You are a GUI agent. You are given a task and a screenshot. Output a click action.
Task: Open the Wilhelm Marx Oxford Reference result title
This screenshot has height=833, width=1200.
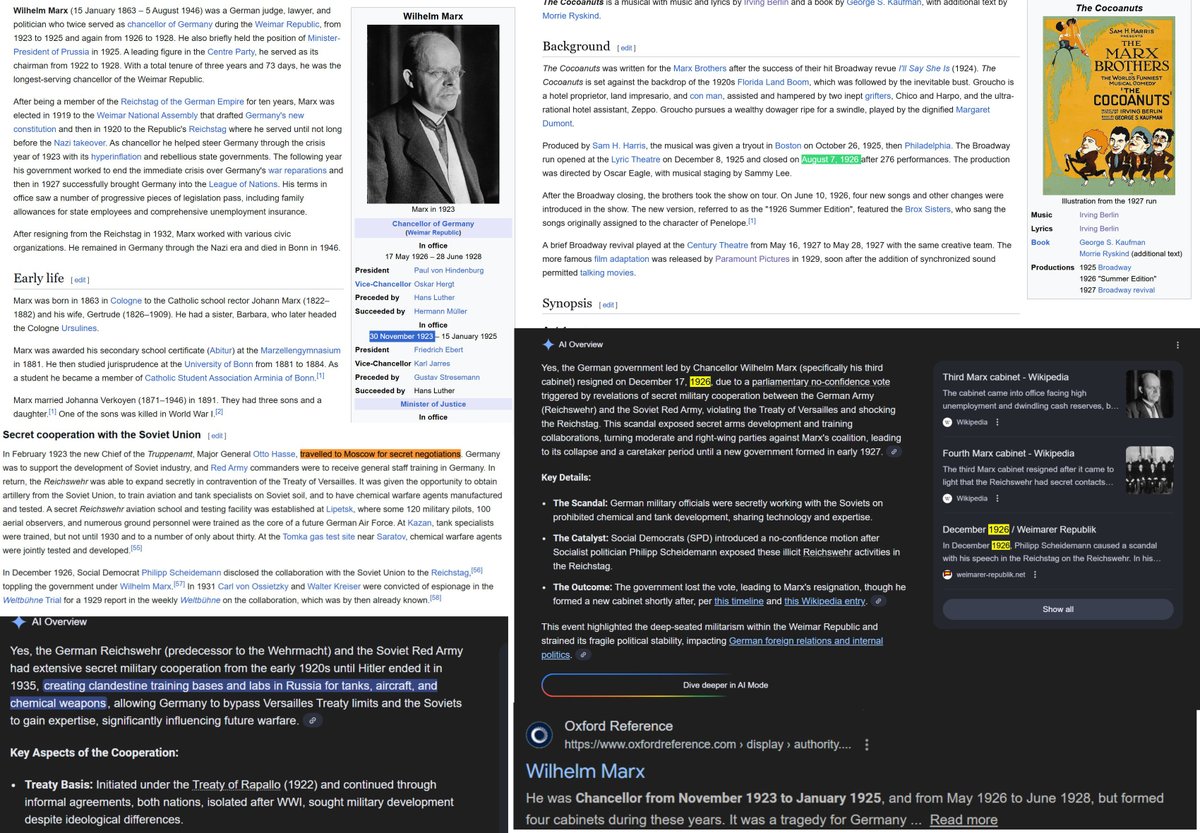(586, 771)
